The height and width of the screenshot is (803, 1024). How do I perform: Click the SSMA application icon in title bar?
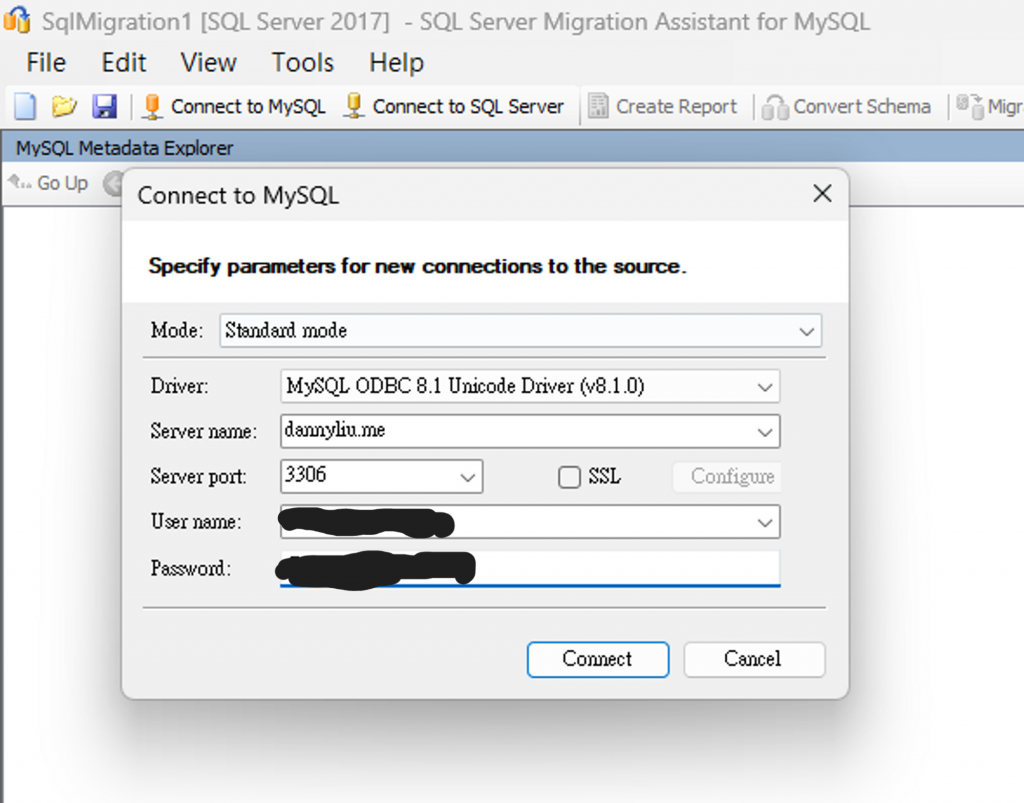(x=17, y=20)
